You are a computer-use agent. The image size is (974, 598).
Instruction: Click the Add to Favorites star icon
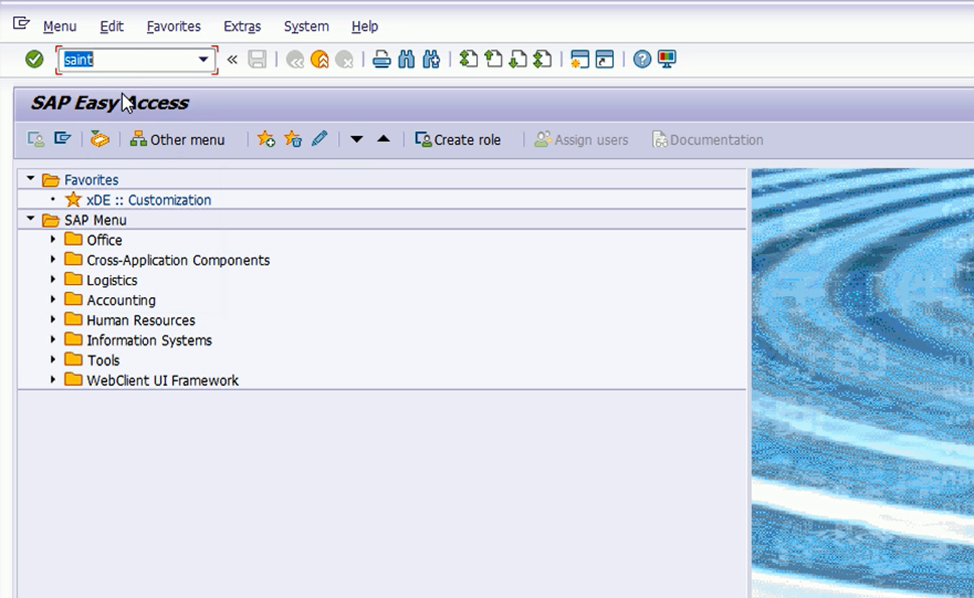(266, 140)
